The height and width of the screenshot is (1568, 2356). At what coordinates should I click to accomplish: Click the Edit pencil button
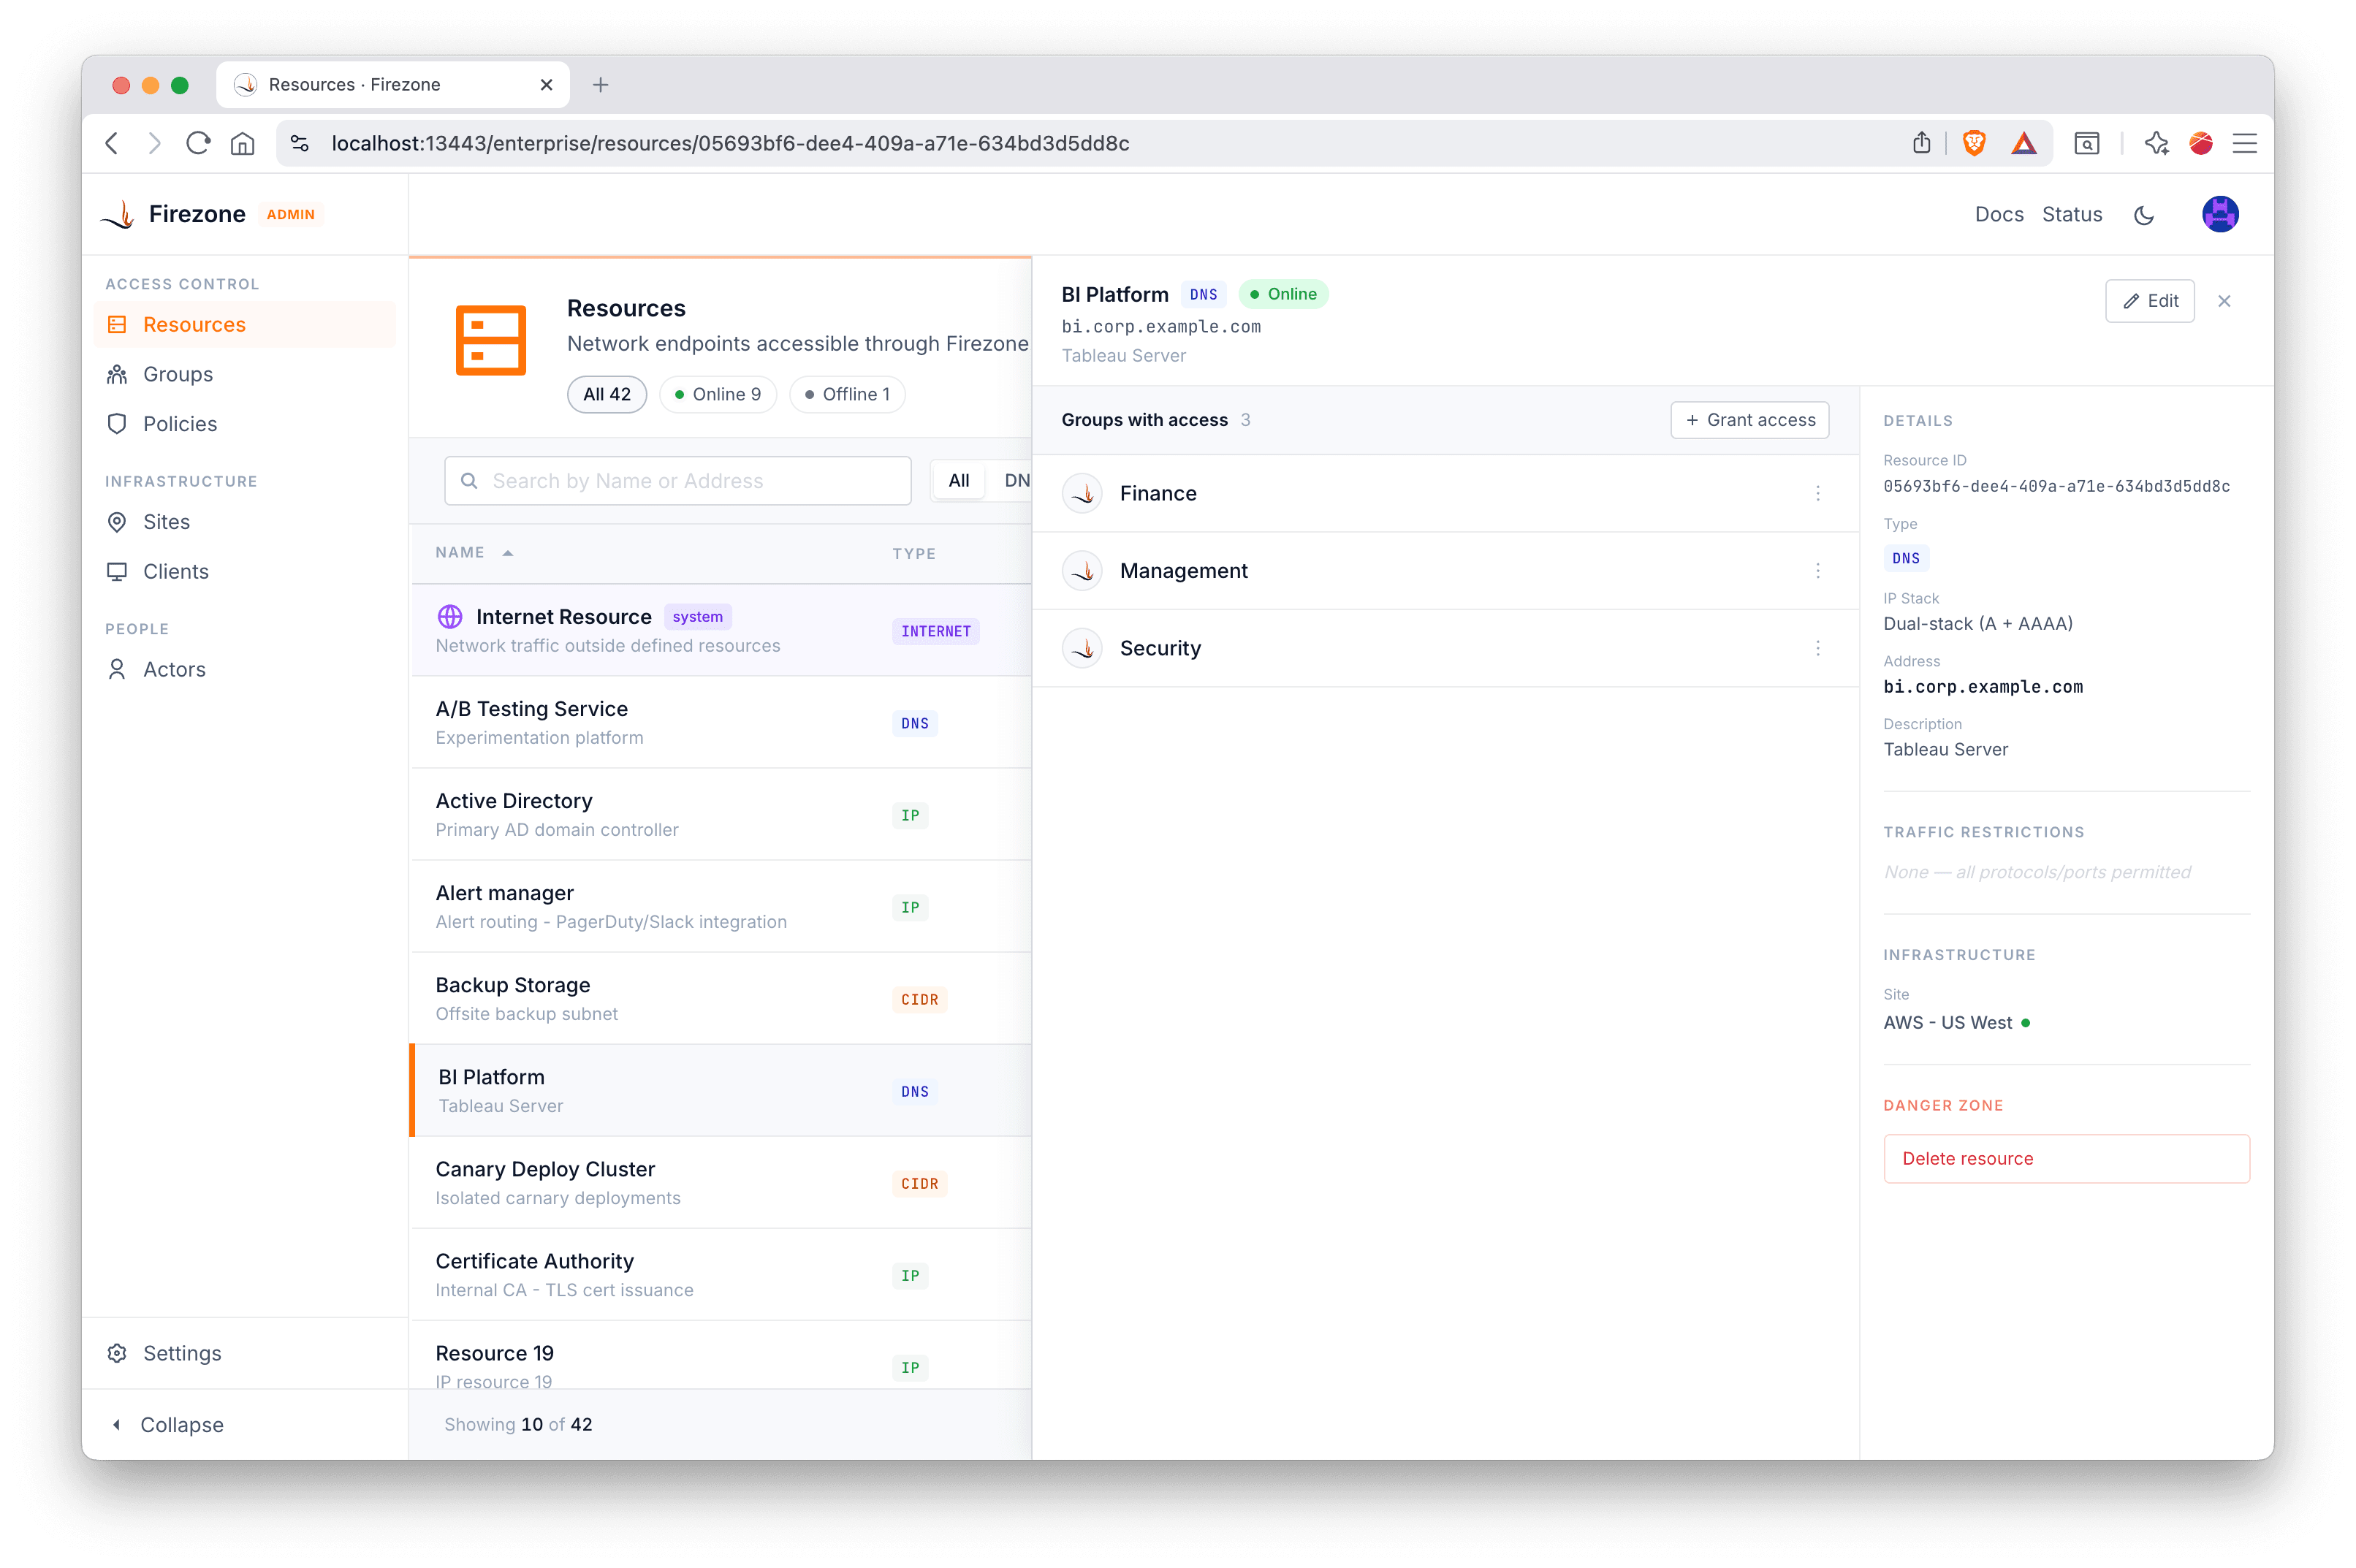[2149, 301]
